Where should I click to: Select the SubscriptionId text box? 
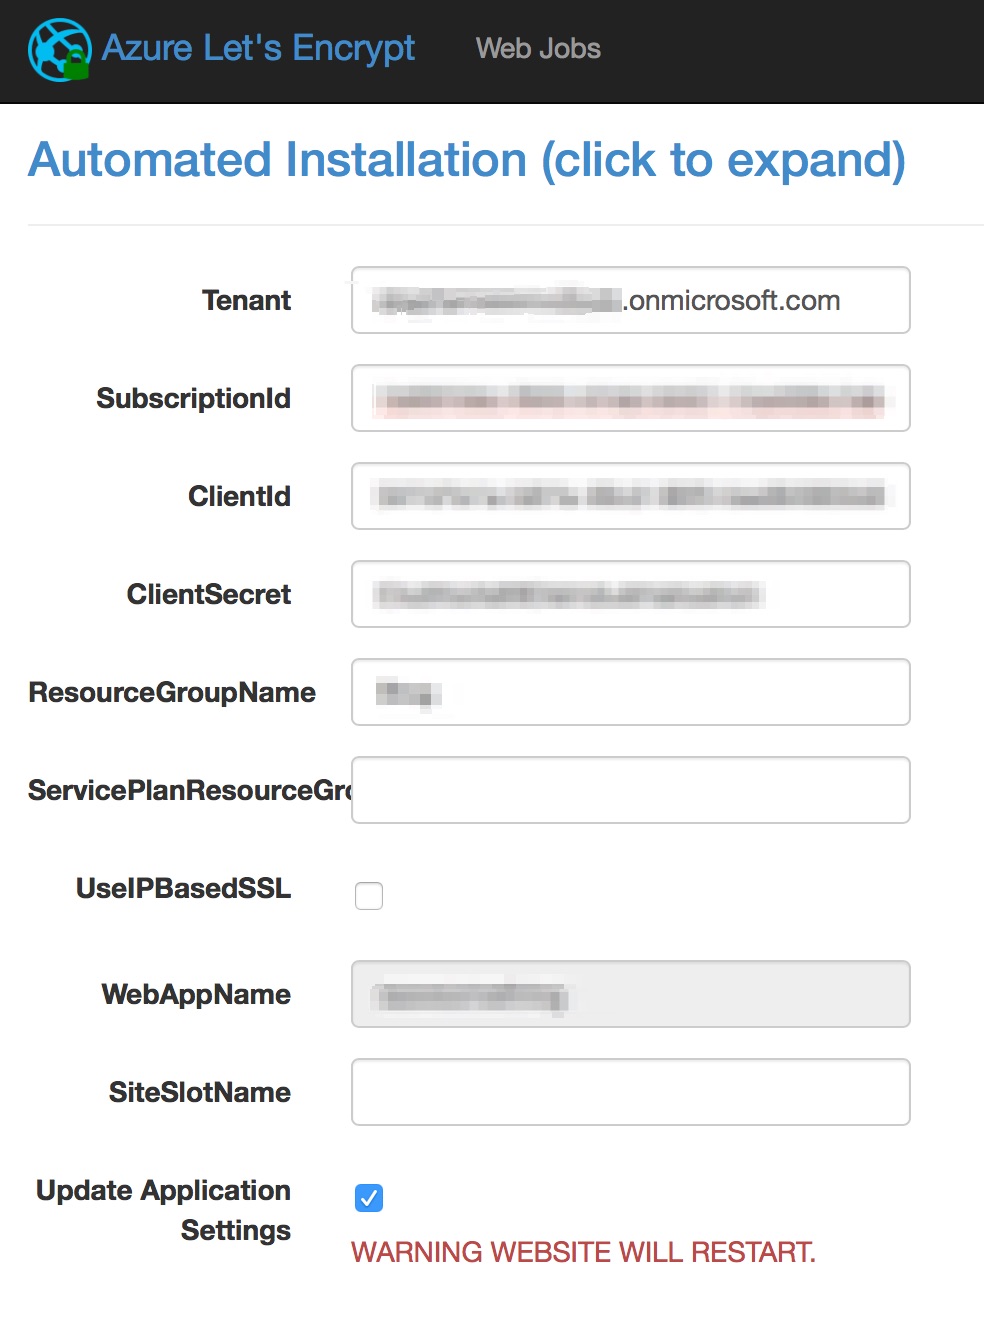point(630,398)
